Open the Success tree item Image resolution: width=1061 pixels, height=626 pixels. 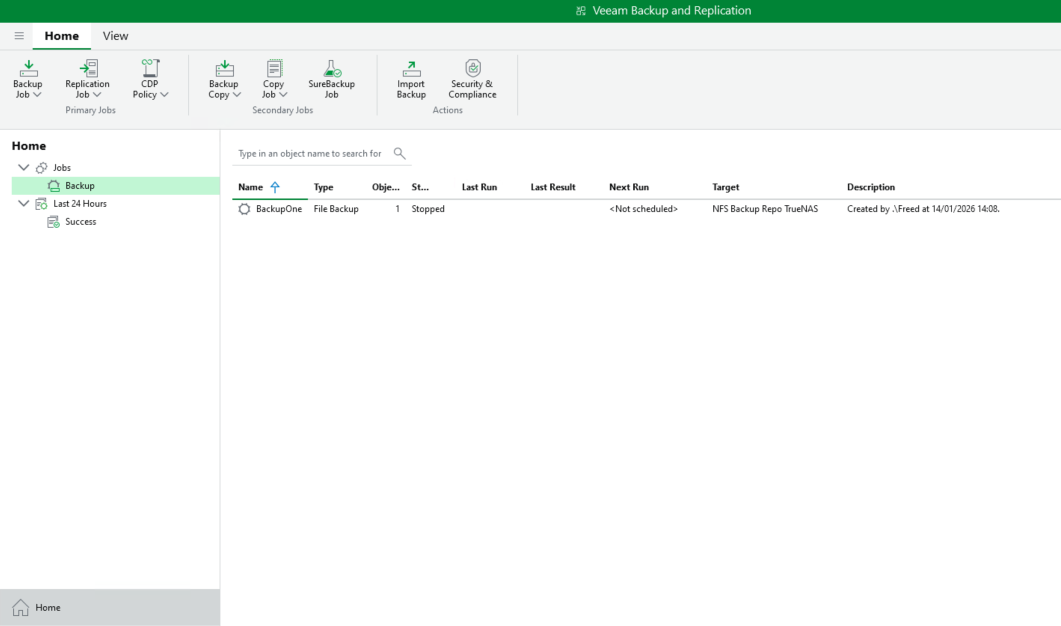coord(80,222)
